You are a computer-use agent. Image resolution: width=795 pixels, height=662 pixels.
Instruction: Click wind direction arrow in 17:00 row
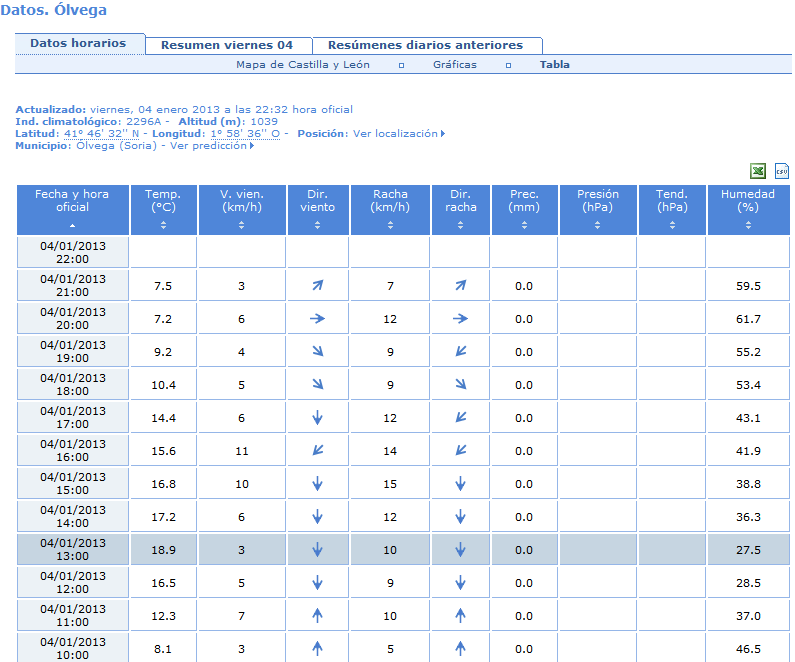(317, 418)
